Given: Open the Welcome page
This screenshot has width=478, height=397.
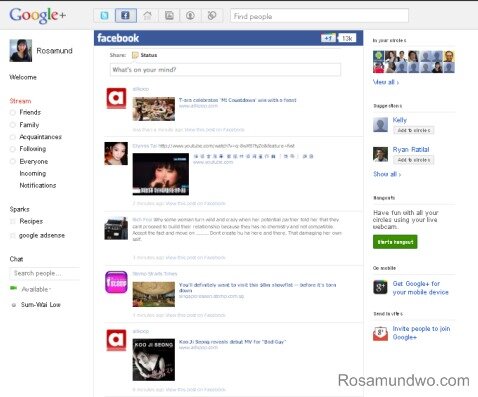Looking at the screenshot, I should (23, 77).
